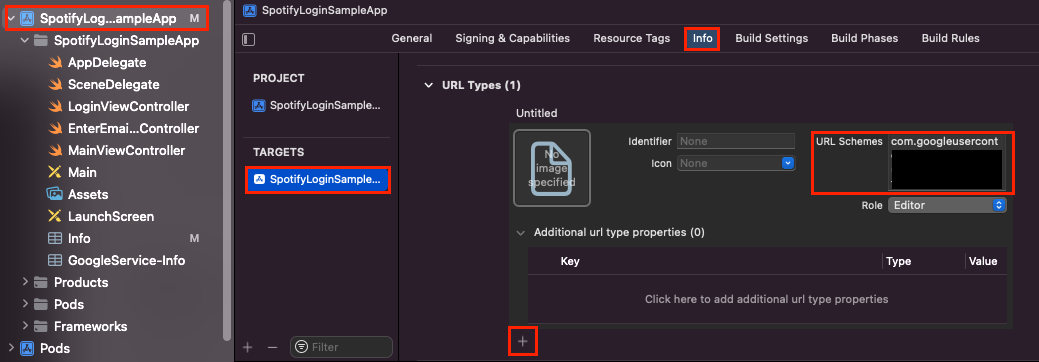Screen dimensions: 1039x362
Task: Expand the Products folder
Action: [x=25, y=282]
